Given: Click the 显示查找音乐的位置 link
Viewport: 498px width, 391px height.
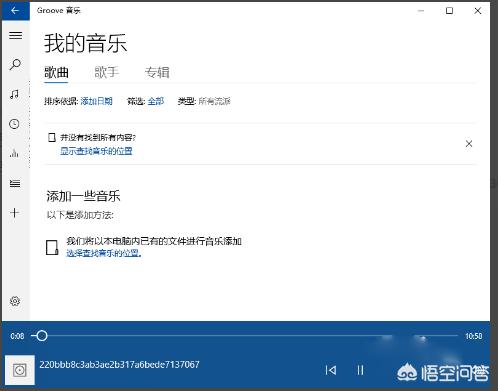Looking at the screenshot, I should click(96, 151).
